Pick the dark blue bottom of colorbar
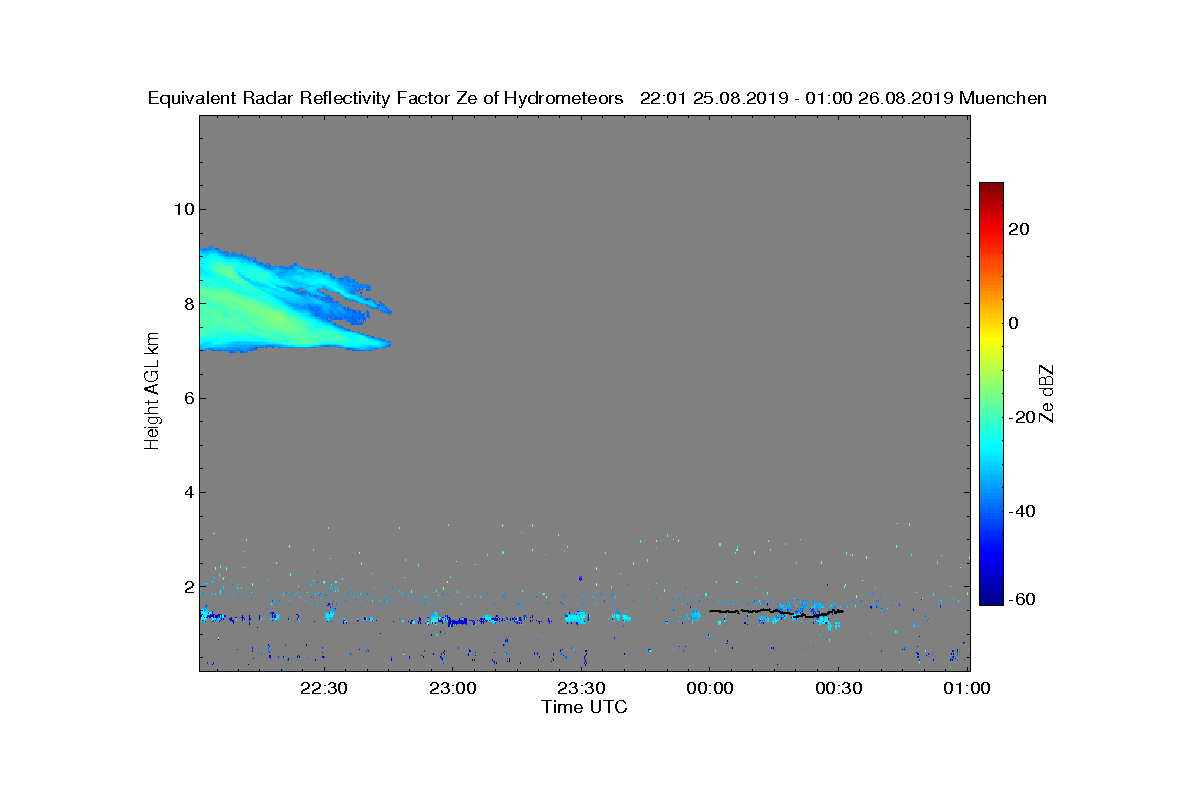 (991, 598)
